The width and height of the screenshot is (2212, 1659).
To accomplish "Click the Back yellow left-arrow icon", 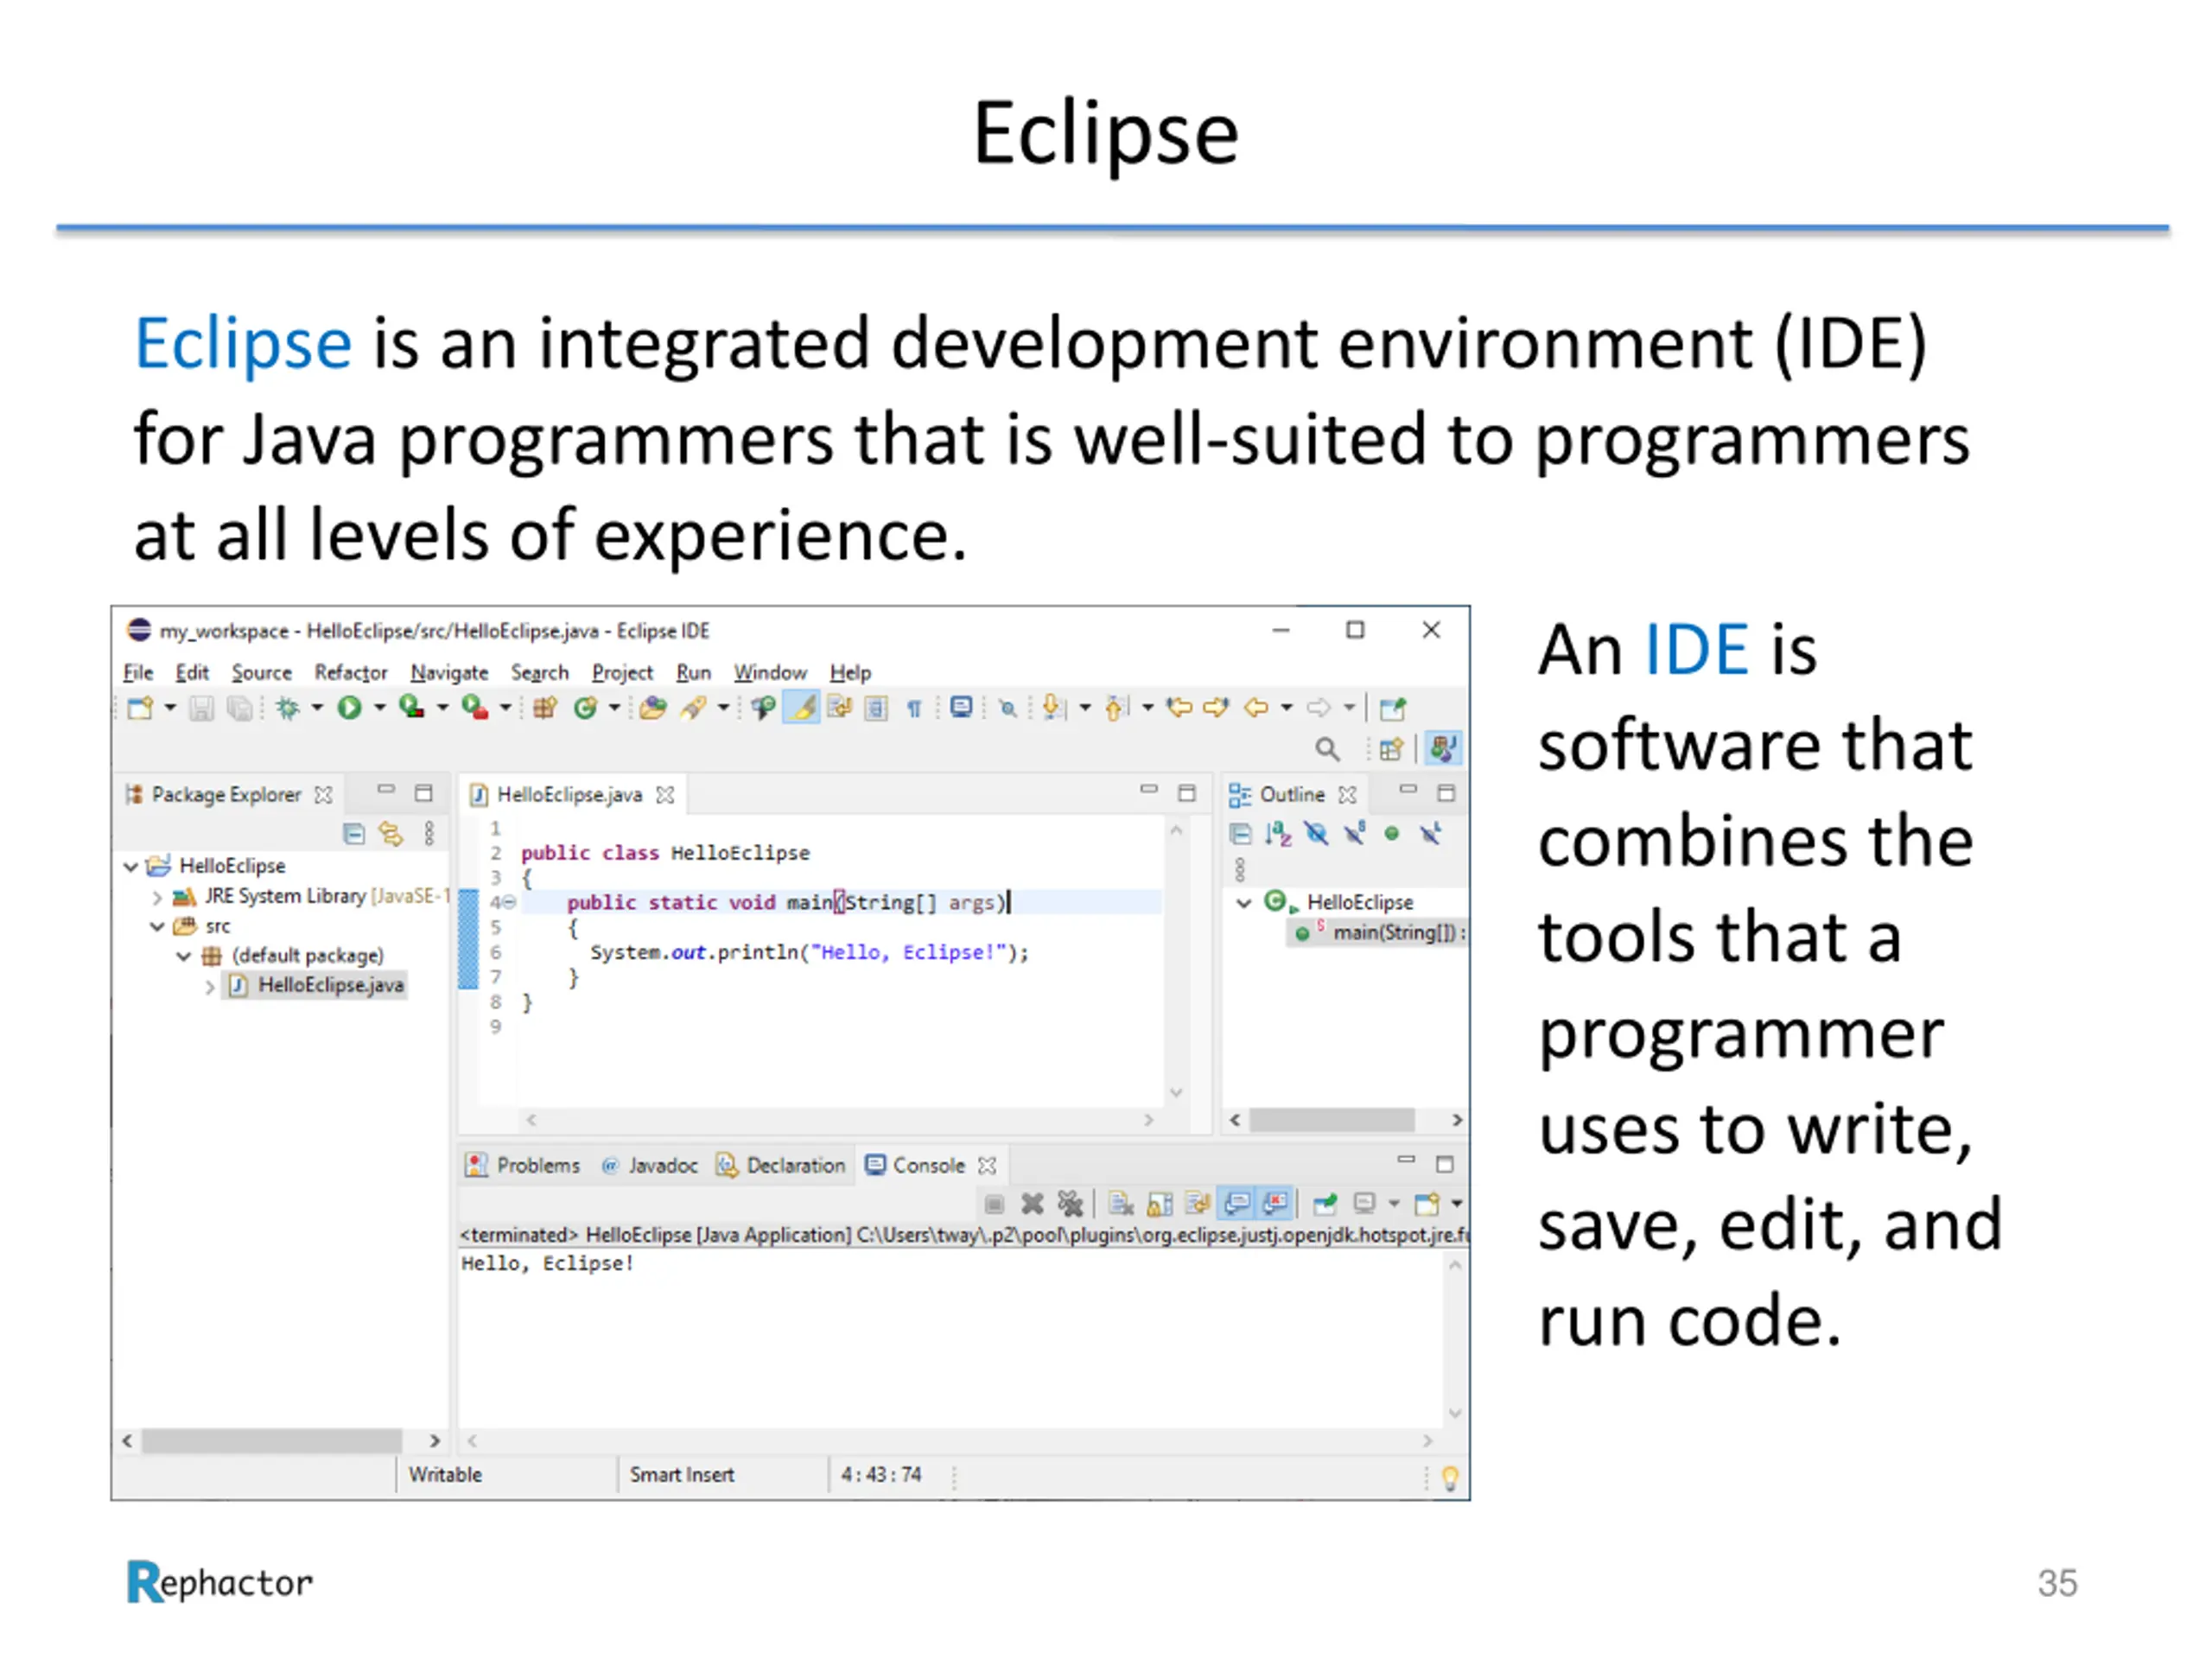I will coord(1256,708).
